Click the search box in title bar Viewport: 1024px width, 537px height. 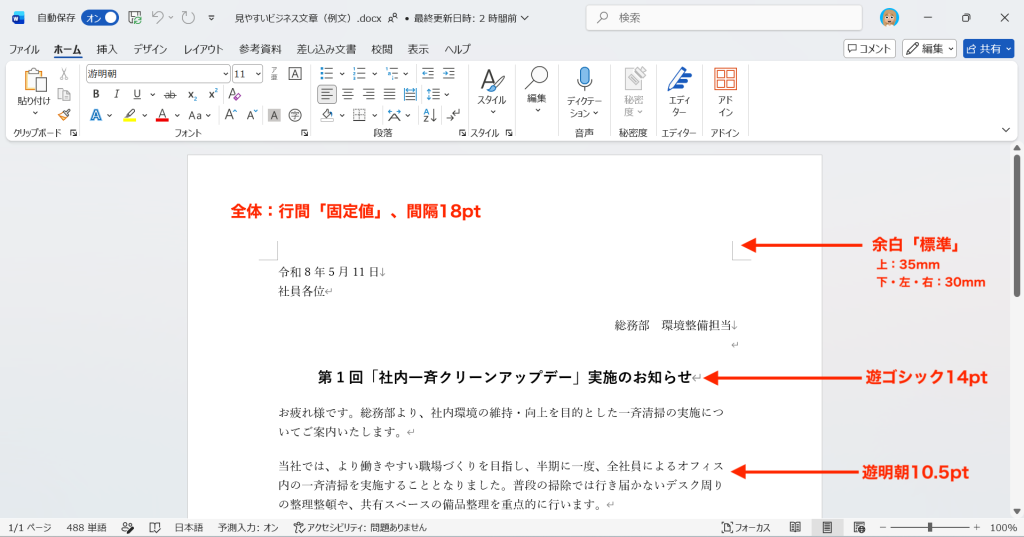(x=724, y=18)
